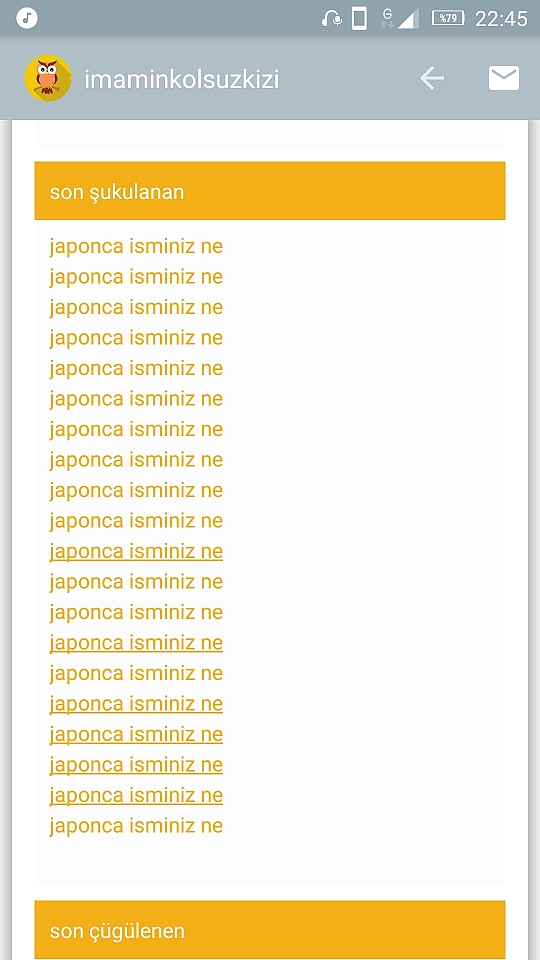Select the 'son şukulanan' section header
540x960 pixels.
[x=270, y=191]
